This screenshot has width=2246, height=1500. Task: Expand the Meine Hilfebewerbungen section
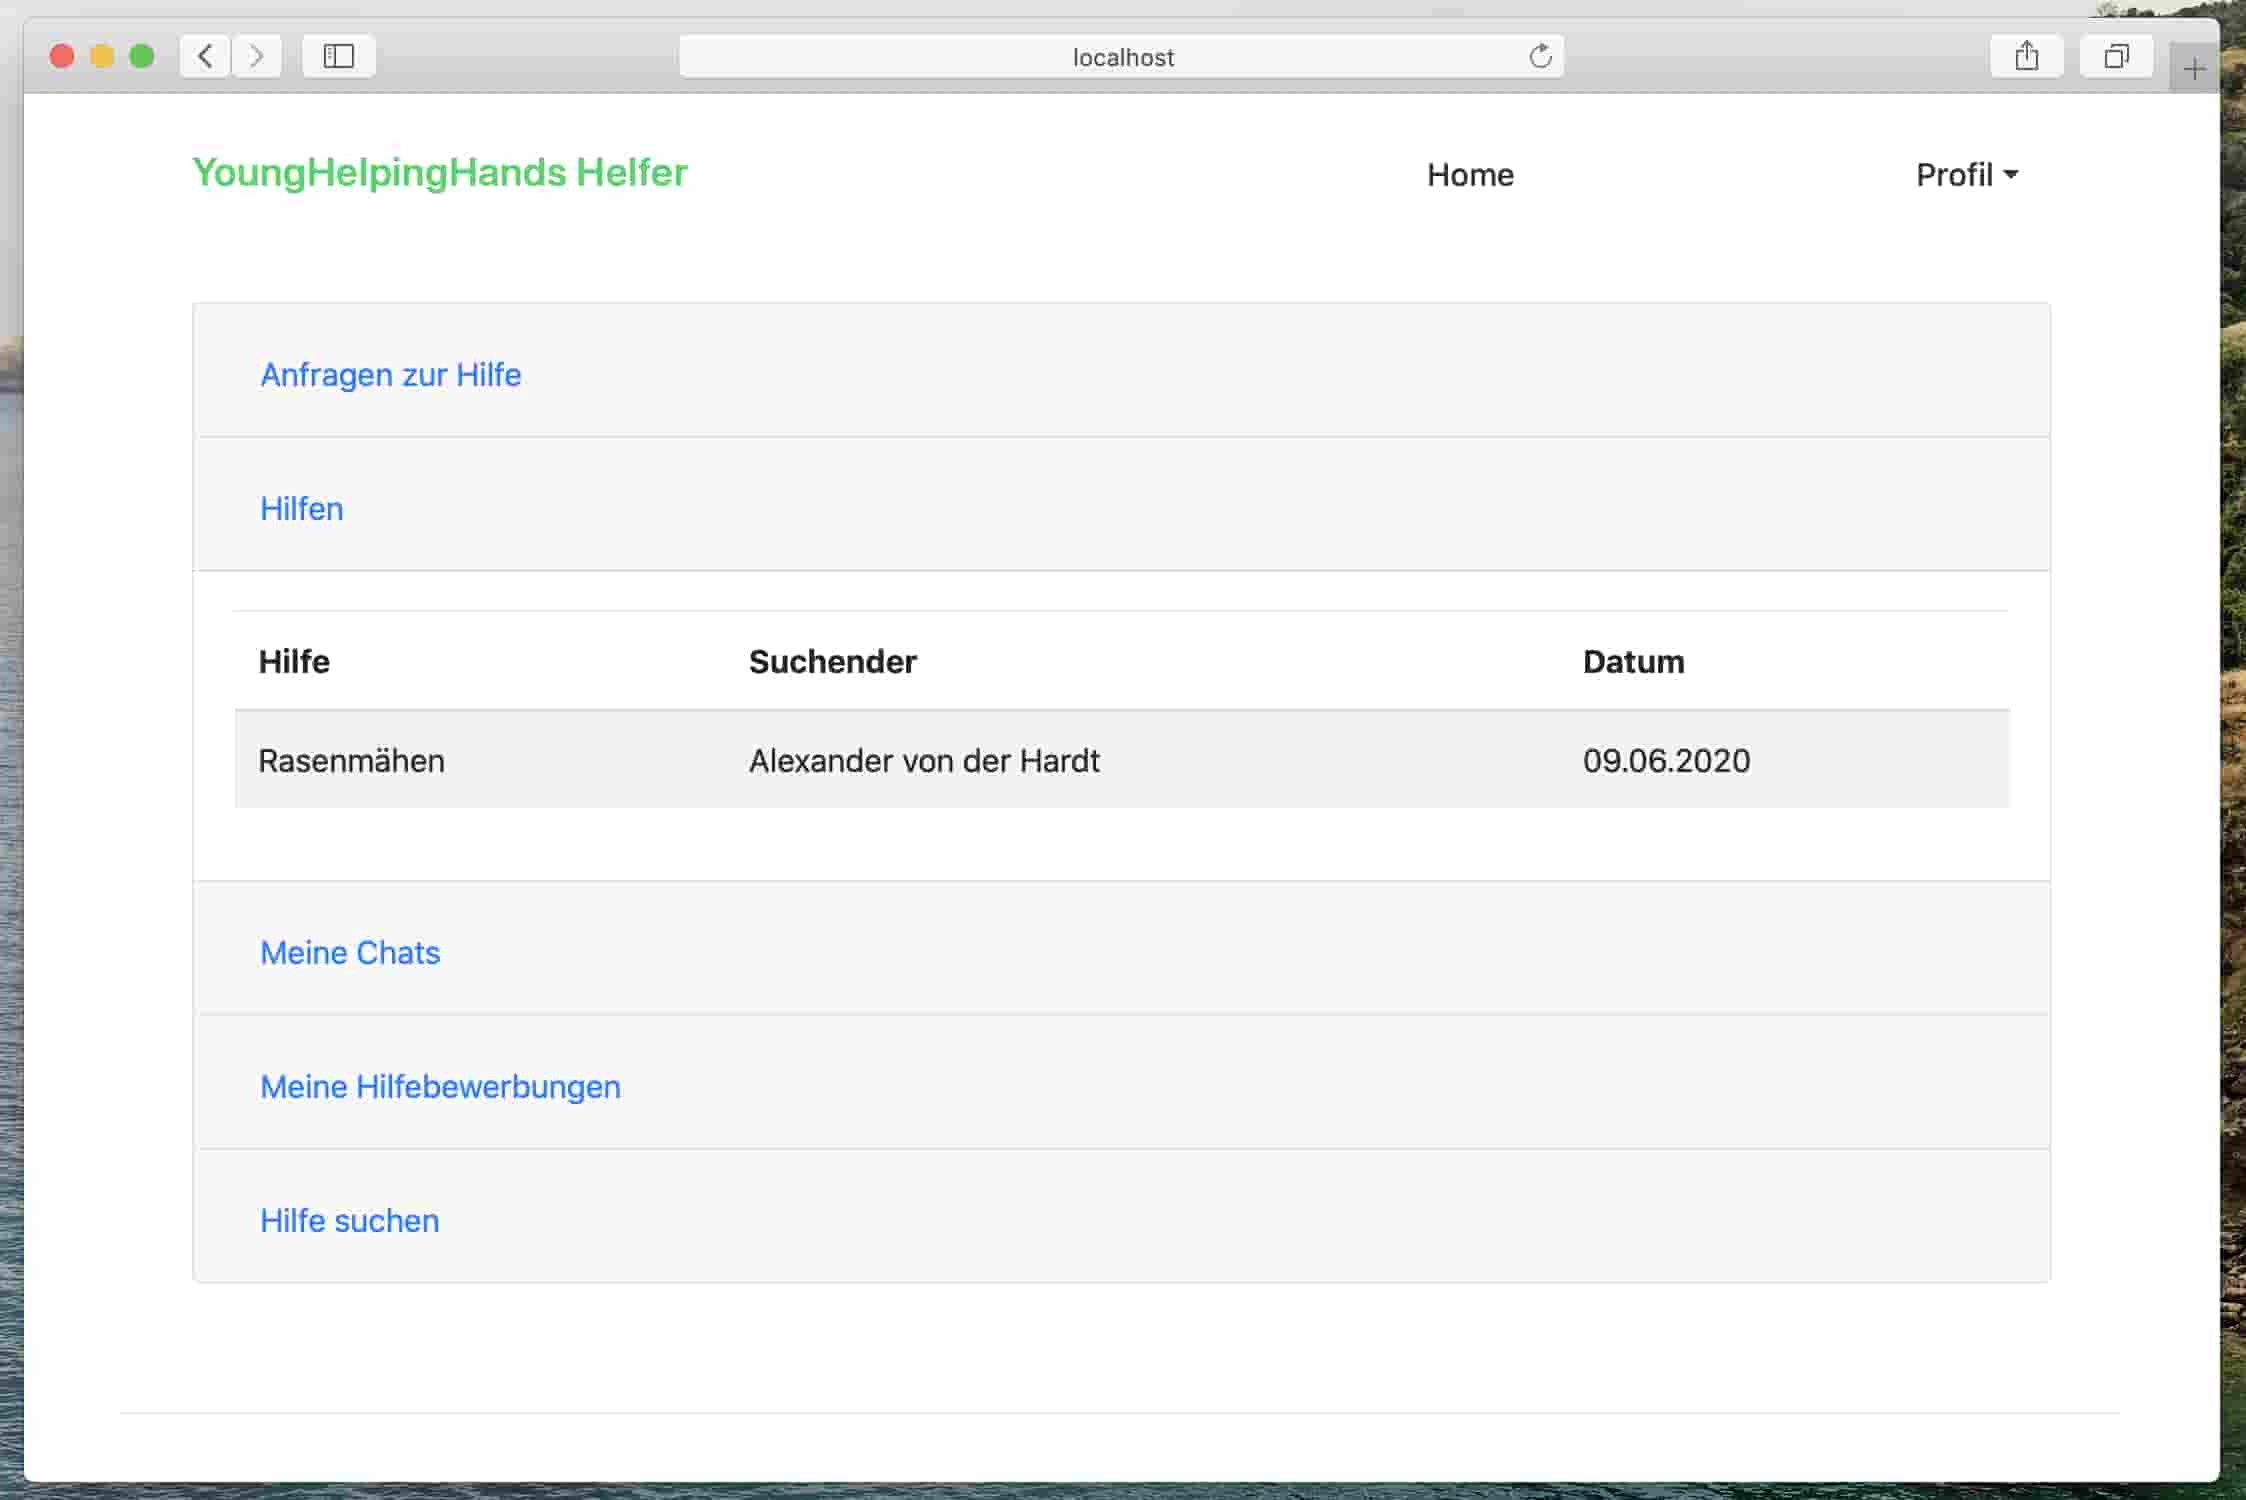441,1087
